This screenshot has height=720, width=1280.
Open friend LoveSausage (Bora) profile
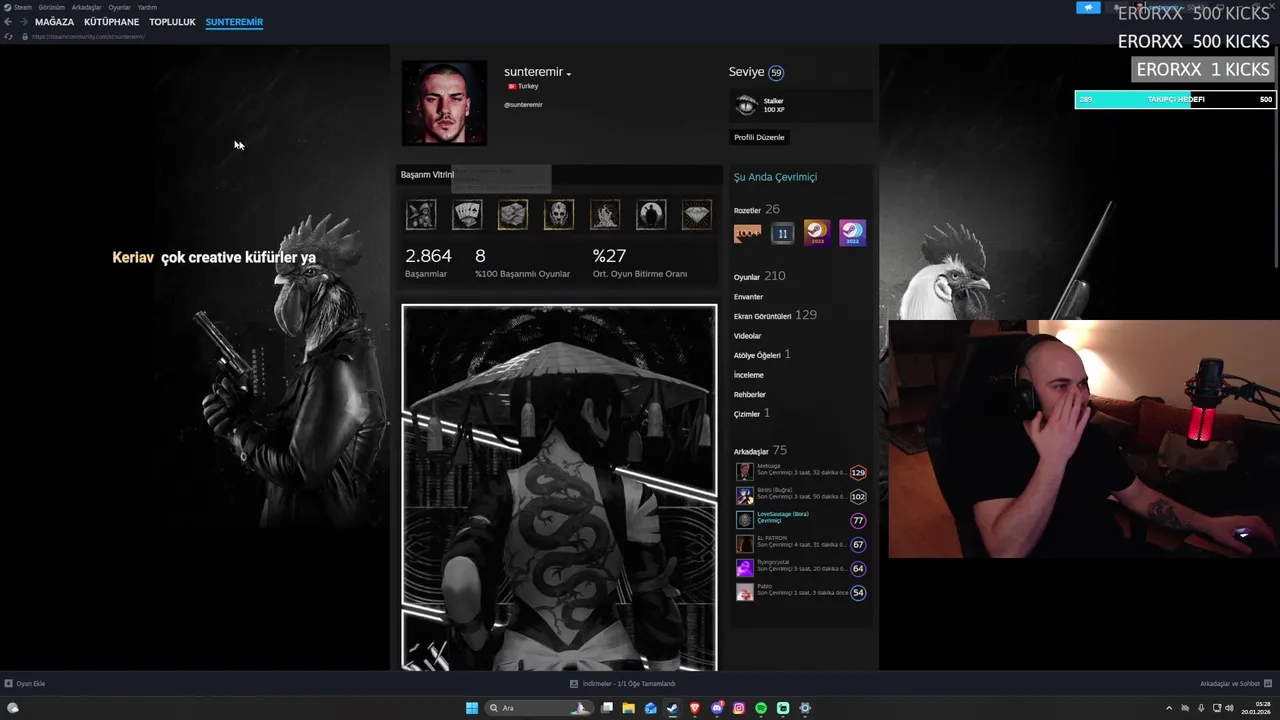click(801, 520)
